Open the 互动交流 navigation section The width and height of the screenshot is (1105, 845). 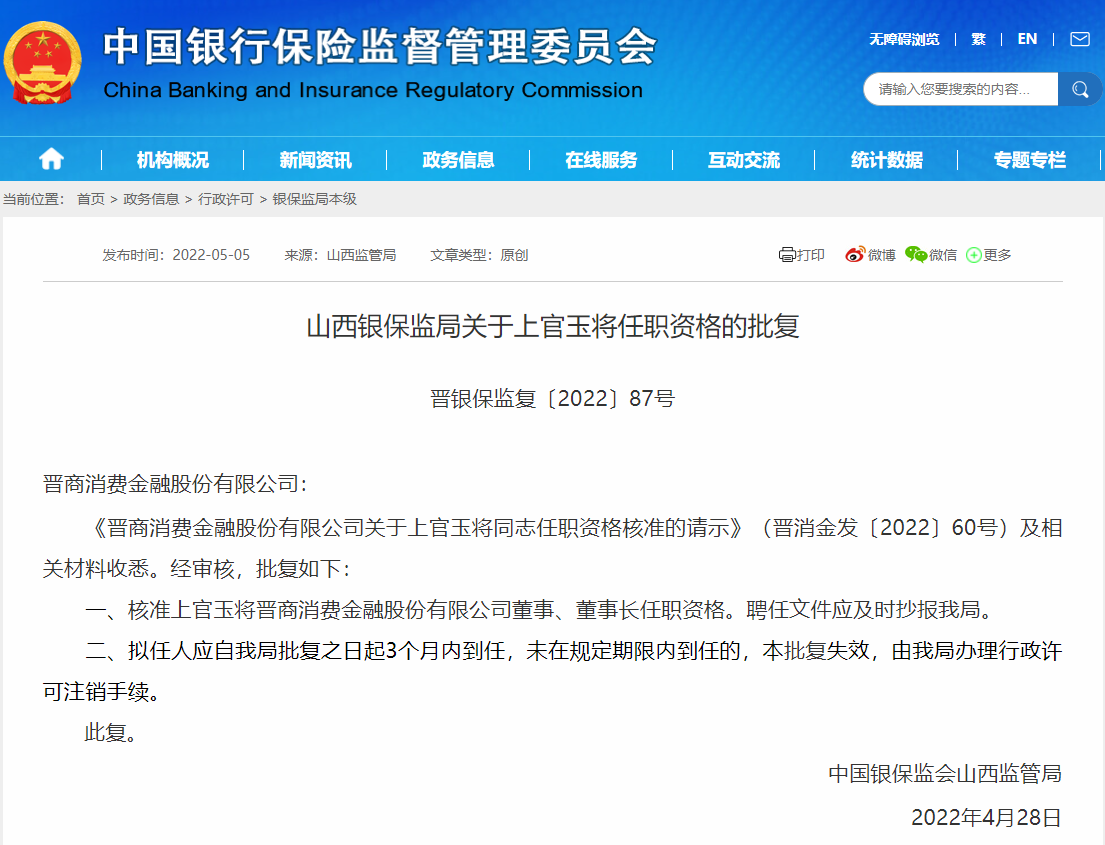[742, 158]
